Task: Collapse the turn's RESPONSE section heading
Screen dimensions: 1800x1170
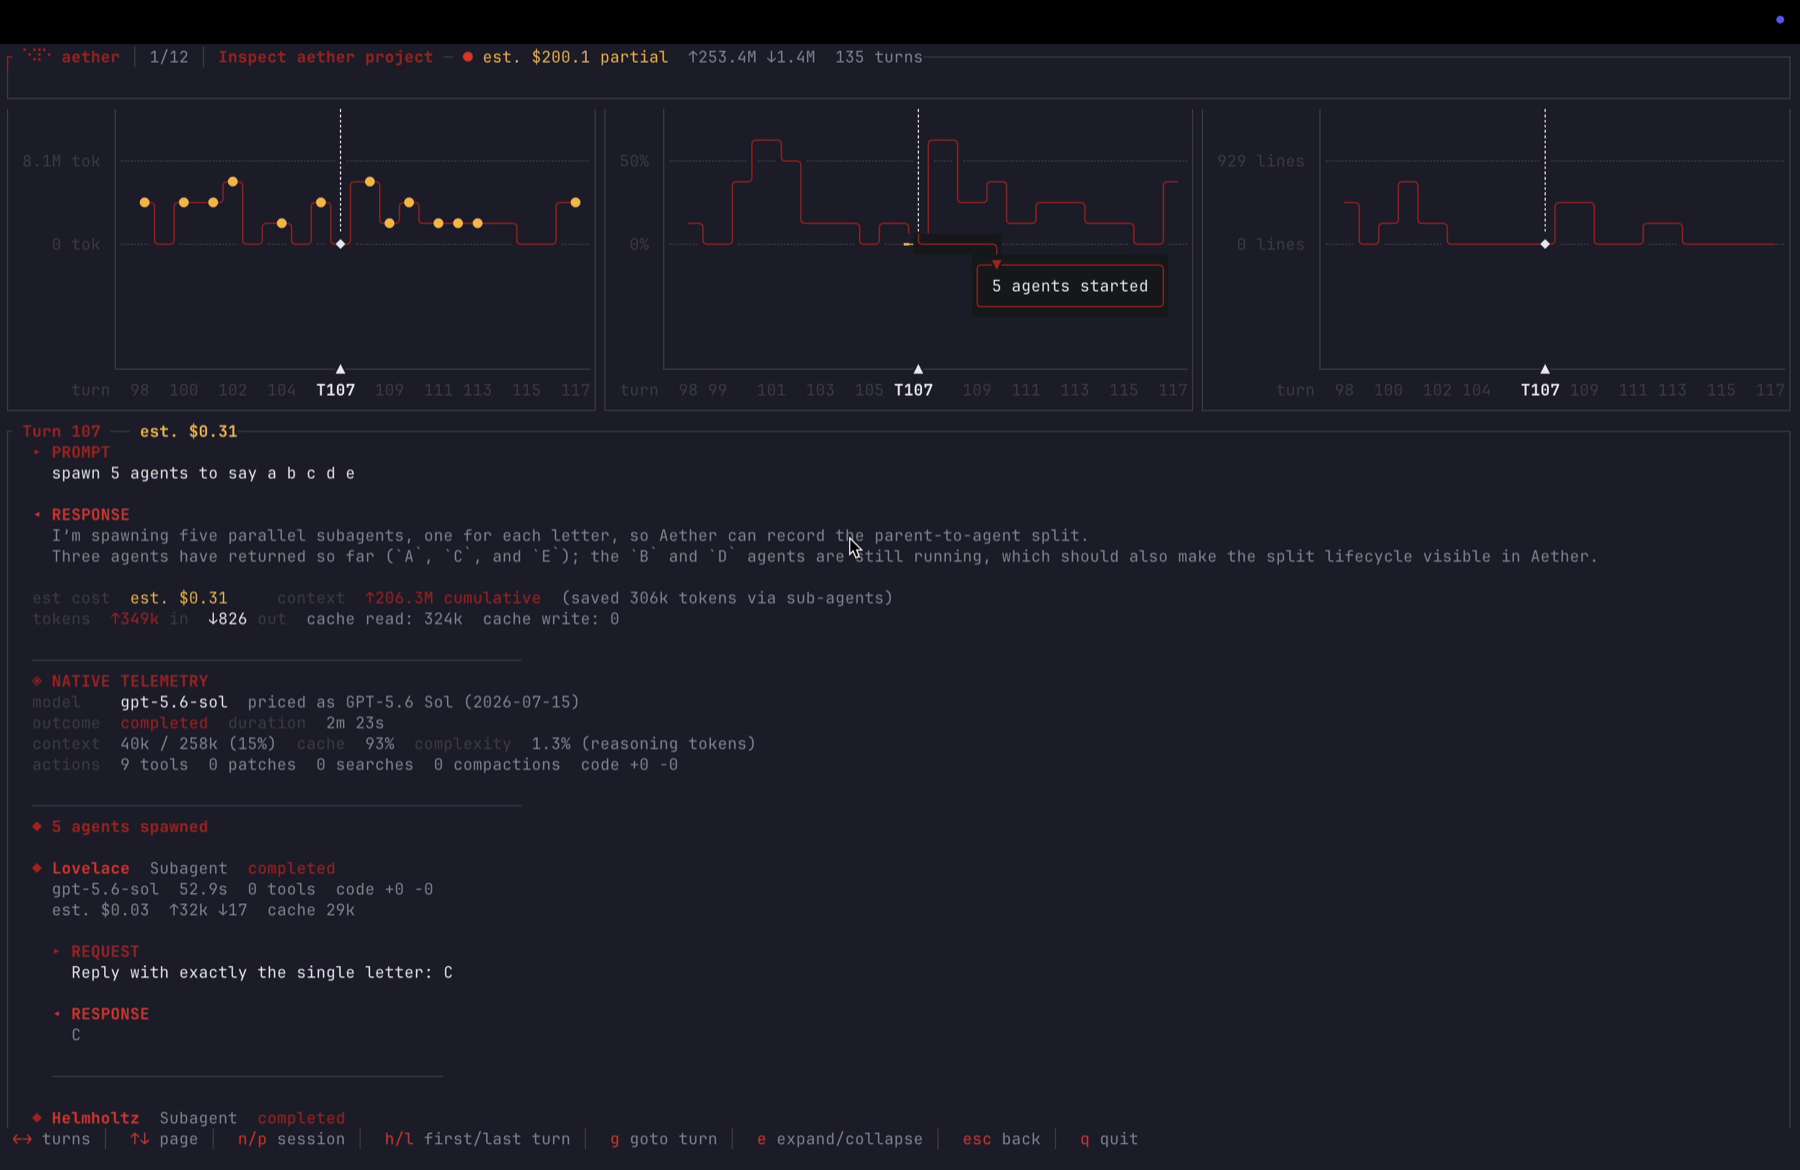Action: (90, 514)
